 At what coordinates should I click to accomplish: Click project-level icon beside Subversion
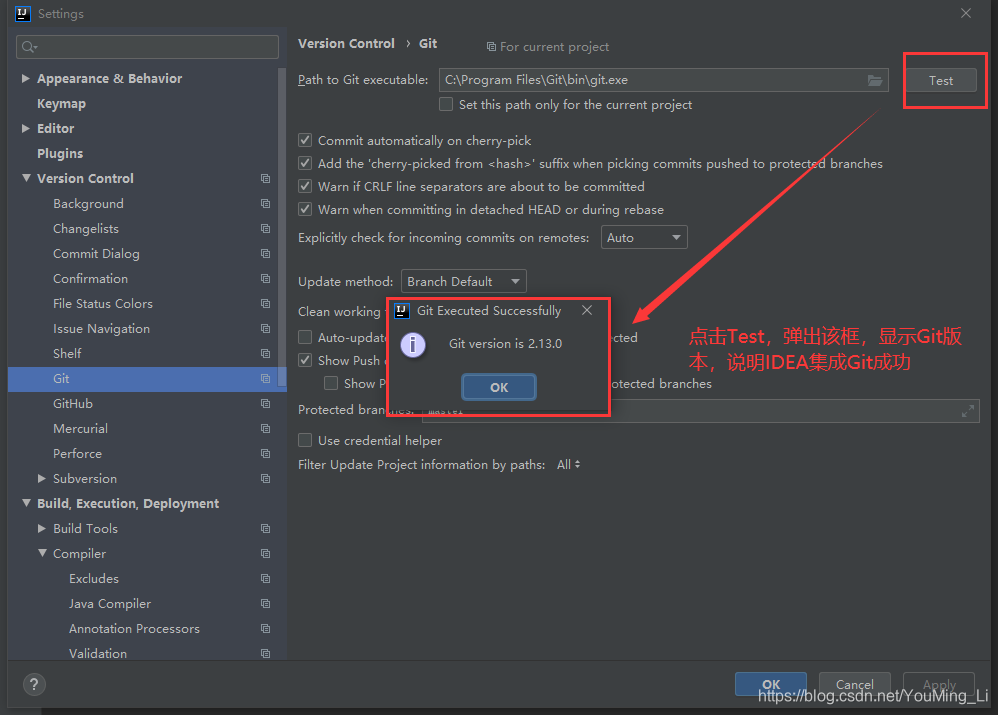pyautogui.click(x=265, y=479)
